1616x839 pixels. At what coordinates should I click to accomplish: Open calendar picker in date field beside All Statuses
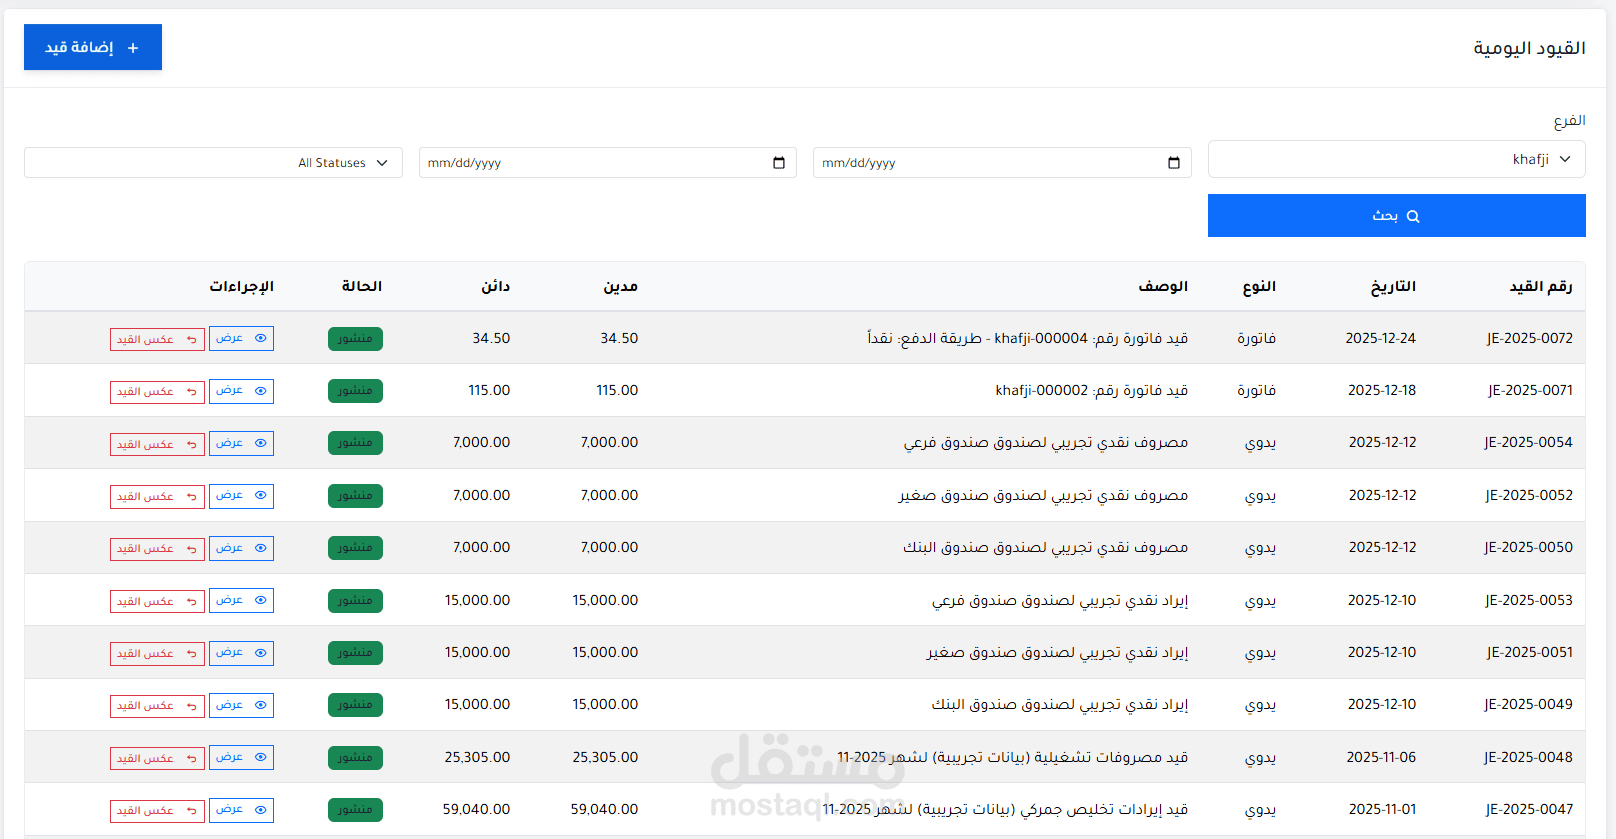coord(779,163)
